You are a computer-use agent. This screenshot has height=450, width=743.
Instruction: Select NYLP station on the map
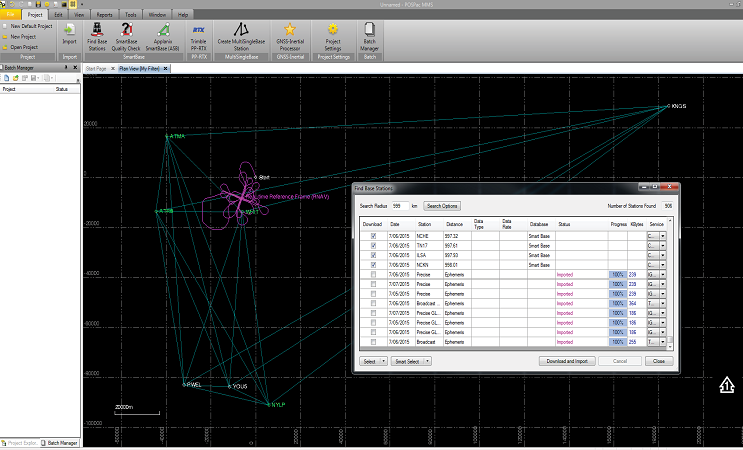point(276,405)
